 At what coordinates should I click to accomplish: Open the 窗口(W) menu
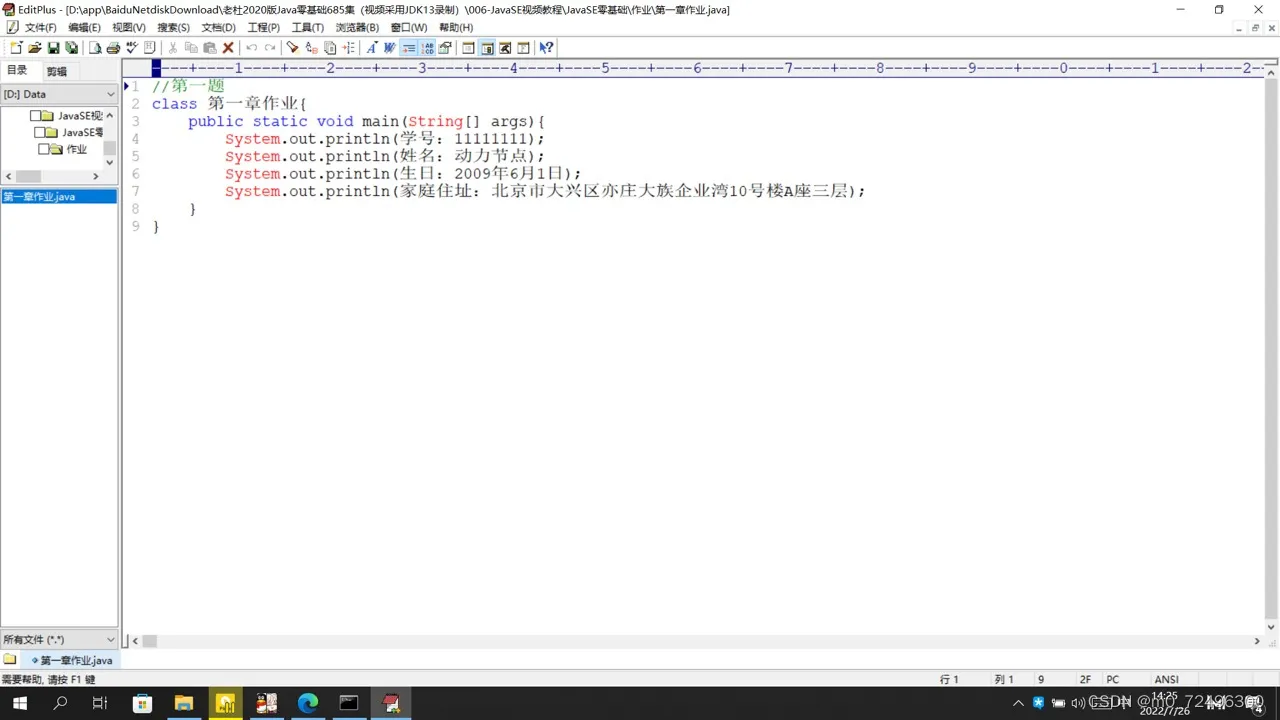click(x=408, y=27)
